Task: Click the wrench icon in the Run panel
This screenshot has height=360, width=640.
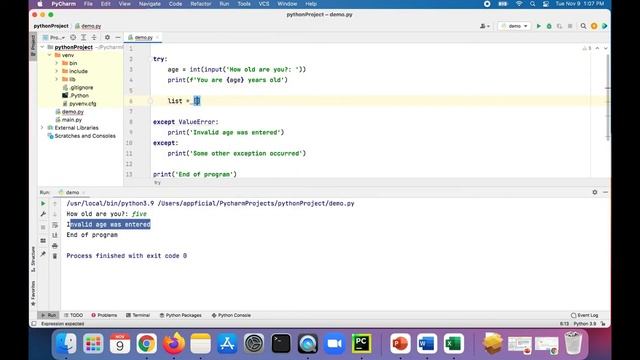Action: point(43,214)
